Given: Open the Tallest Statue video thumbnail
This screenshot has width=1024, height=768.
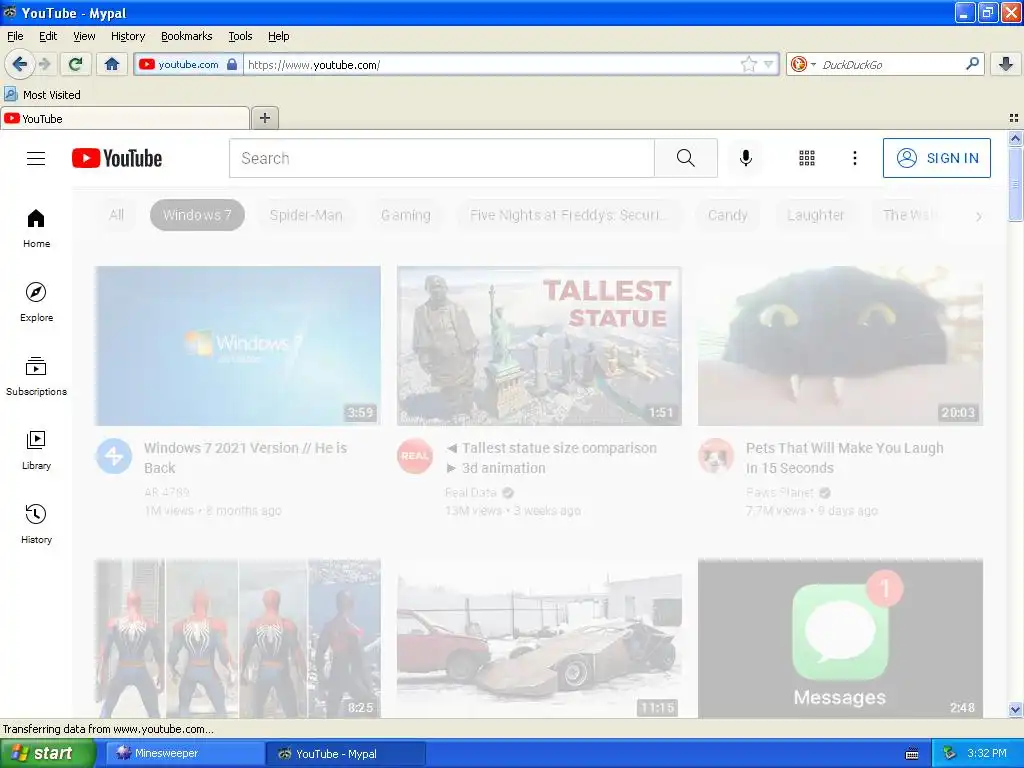Looking at the screenshot, I should pos(539,345).
